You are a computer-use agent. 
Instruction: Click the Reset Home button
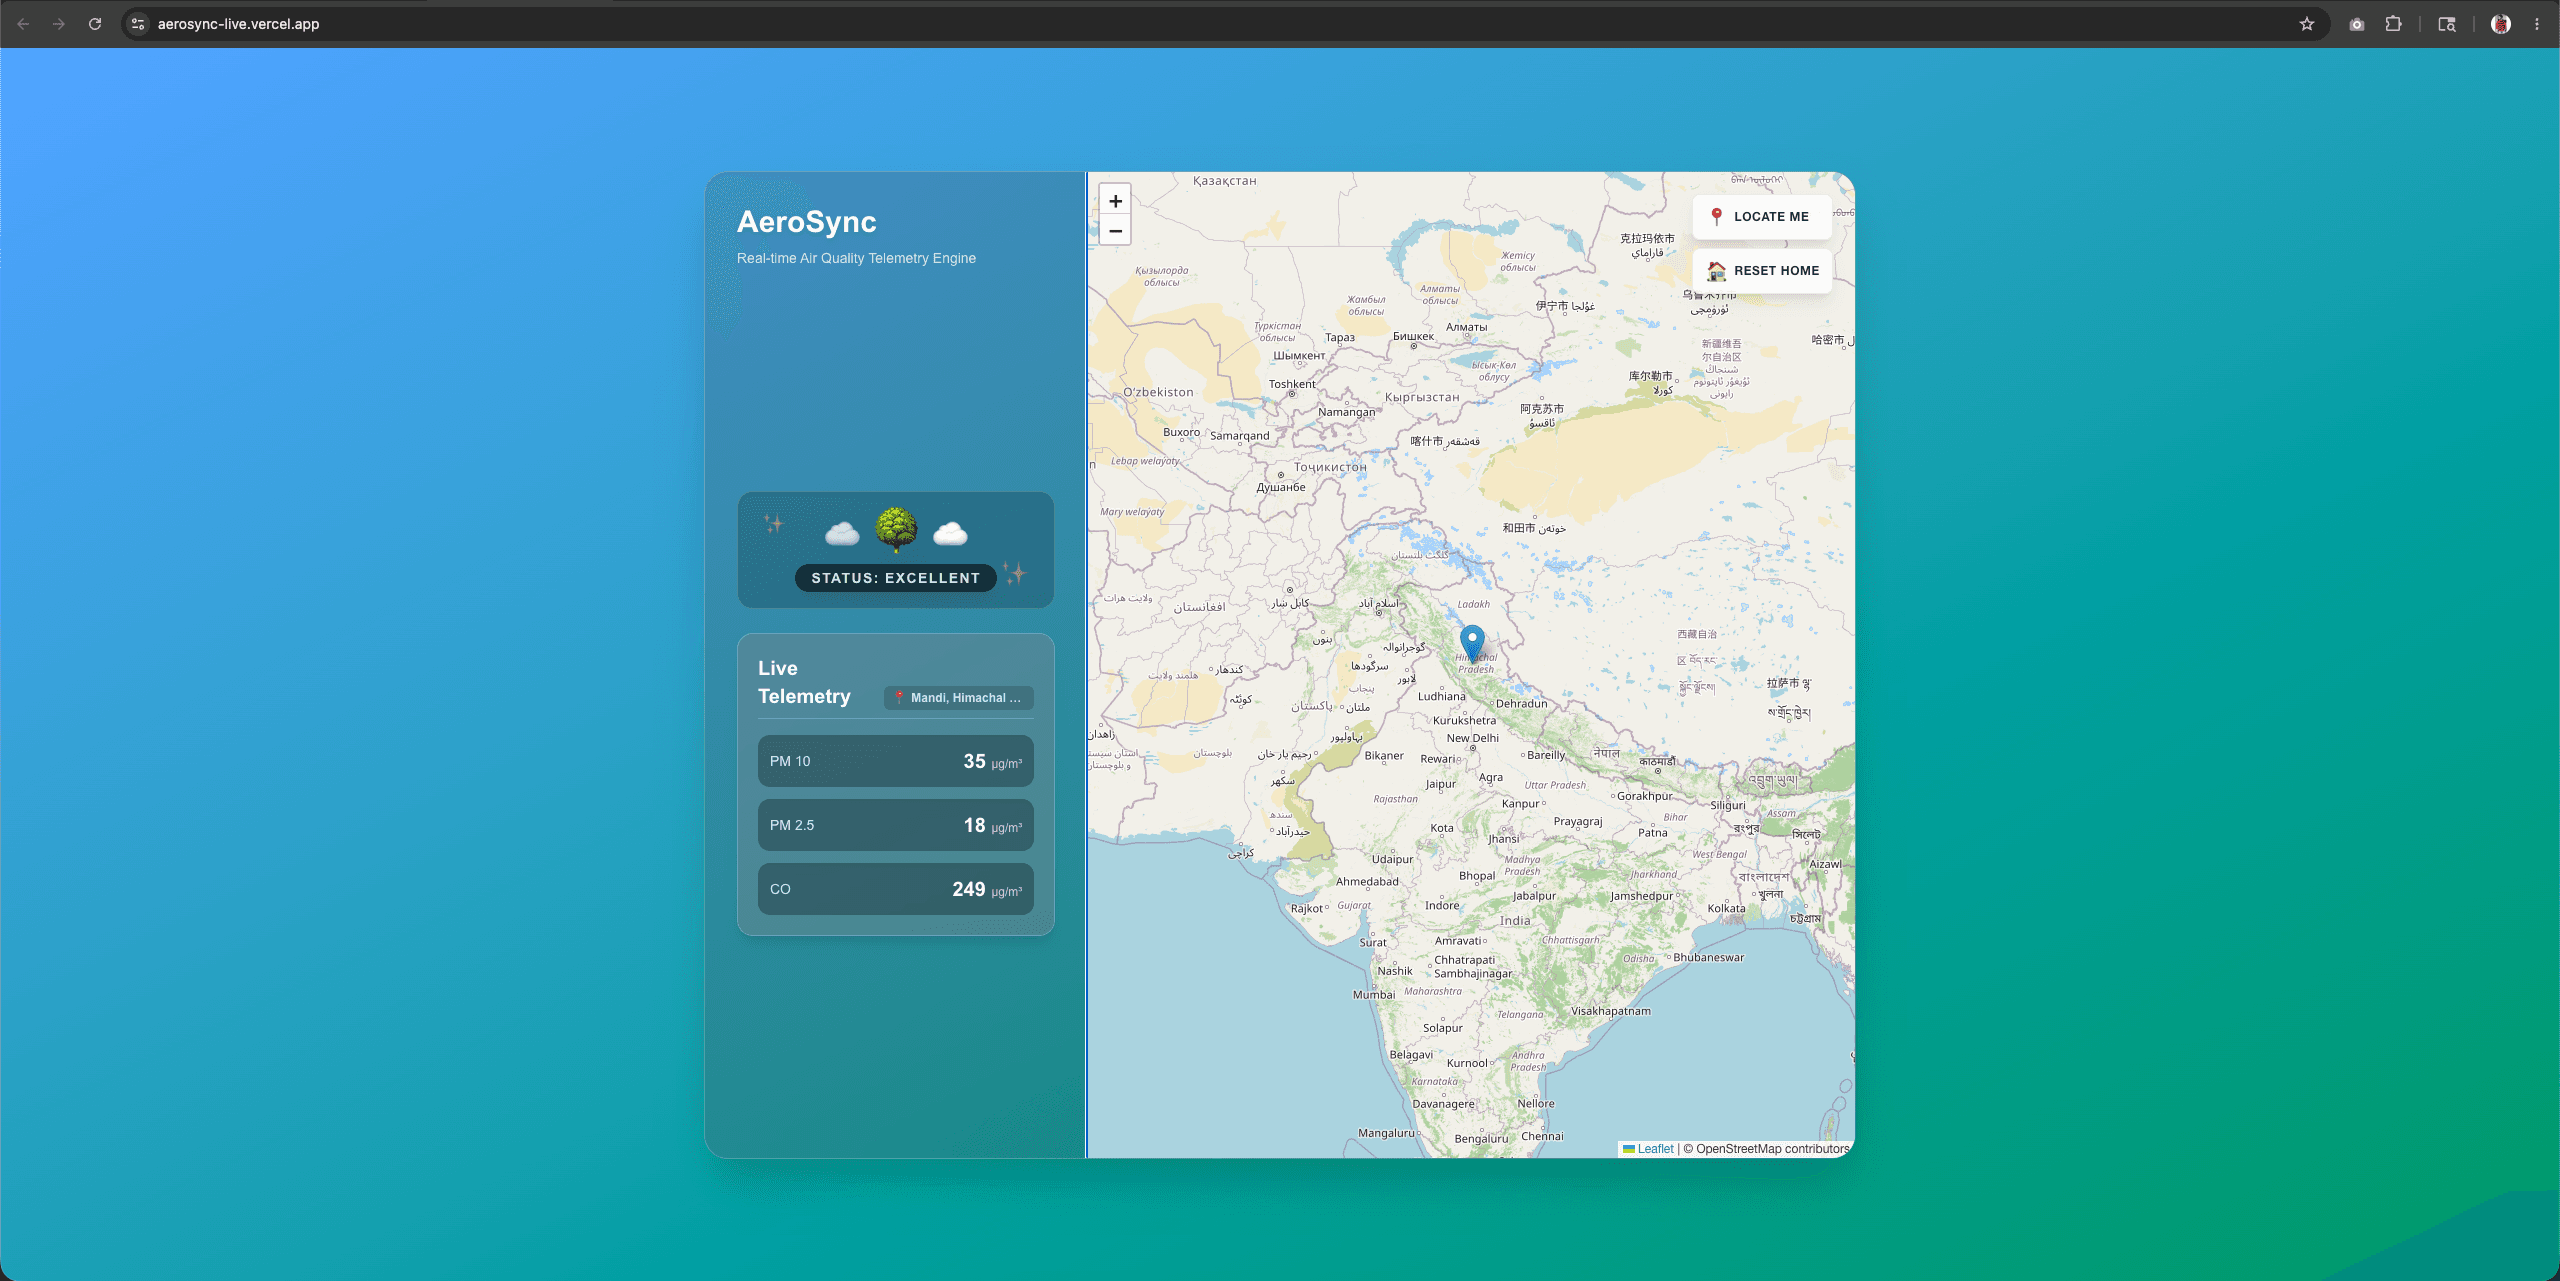click(1762, 271)
